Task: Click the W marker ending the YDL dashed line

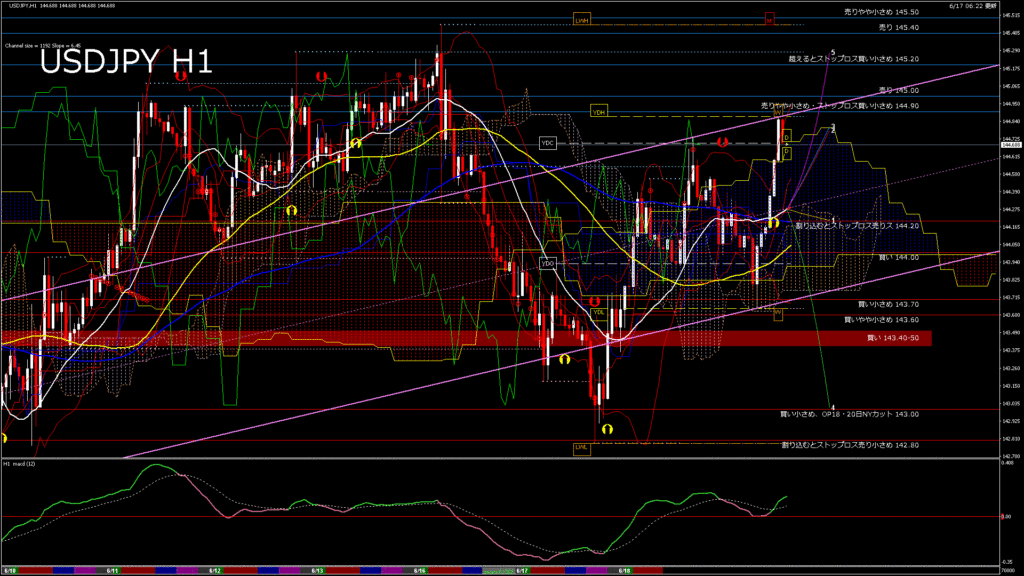Action: coord(778,314)
